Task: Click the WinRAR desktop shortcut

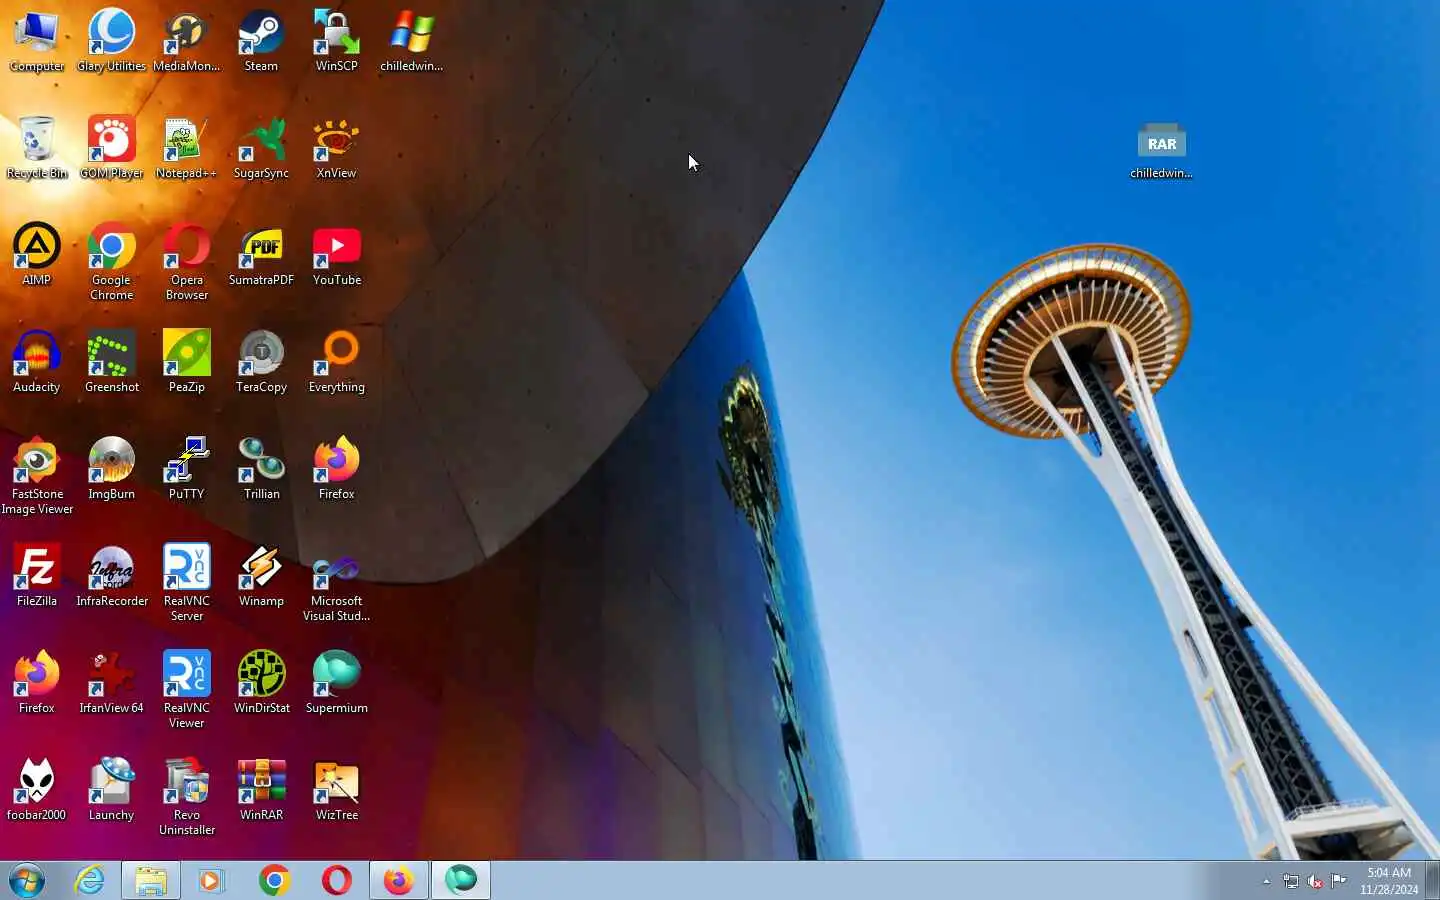Action: tap(261, 789)
